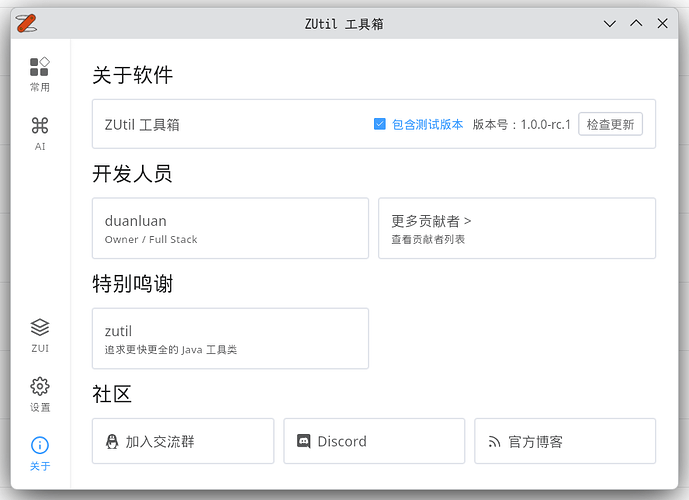Open the AI sidebar section
This screenshot has height=500, width=689.
[40, 134]
